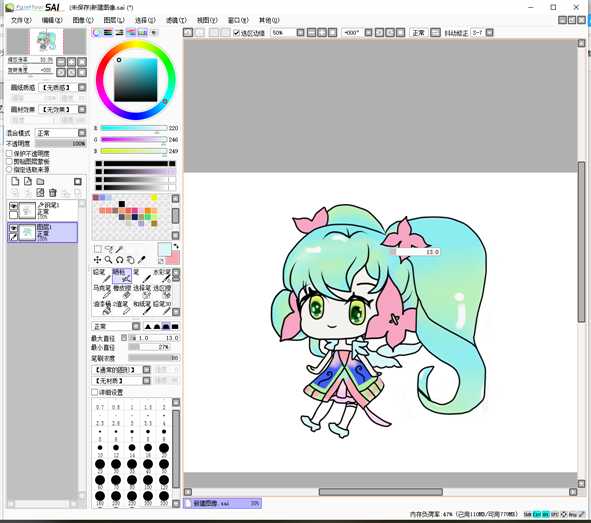
Task: Choose the 2值笔 binary pen tool
Action: pyautogui.click(x=122, y=307)
